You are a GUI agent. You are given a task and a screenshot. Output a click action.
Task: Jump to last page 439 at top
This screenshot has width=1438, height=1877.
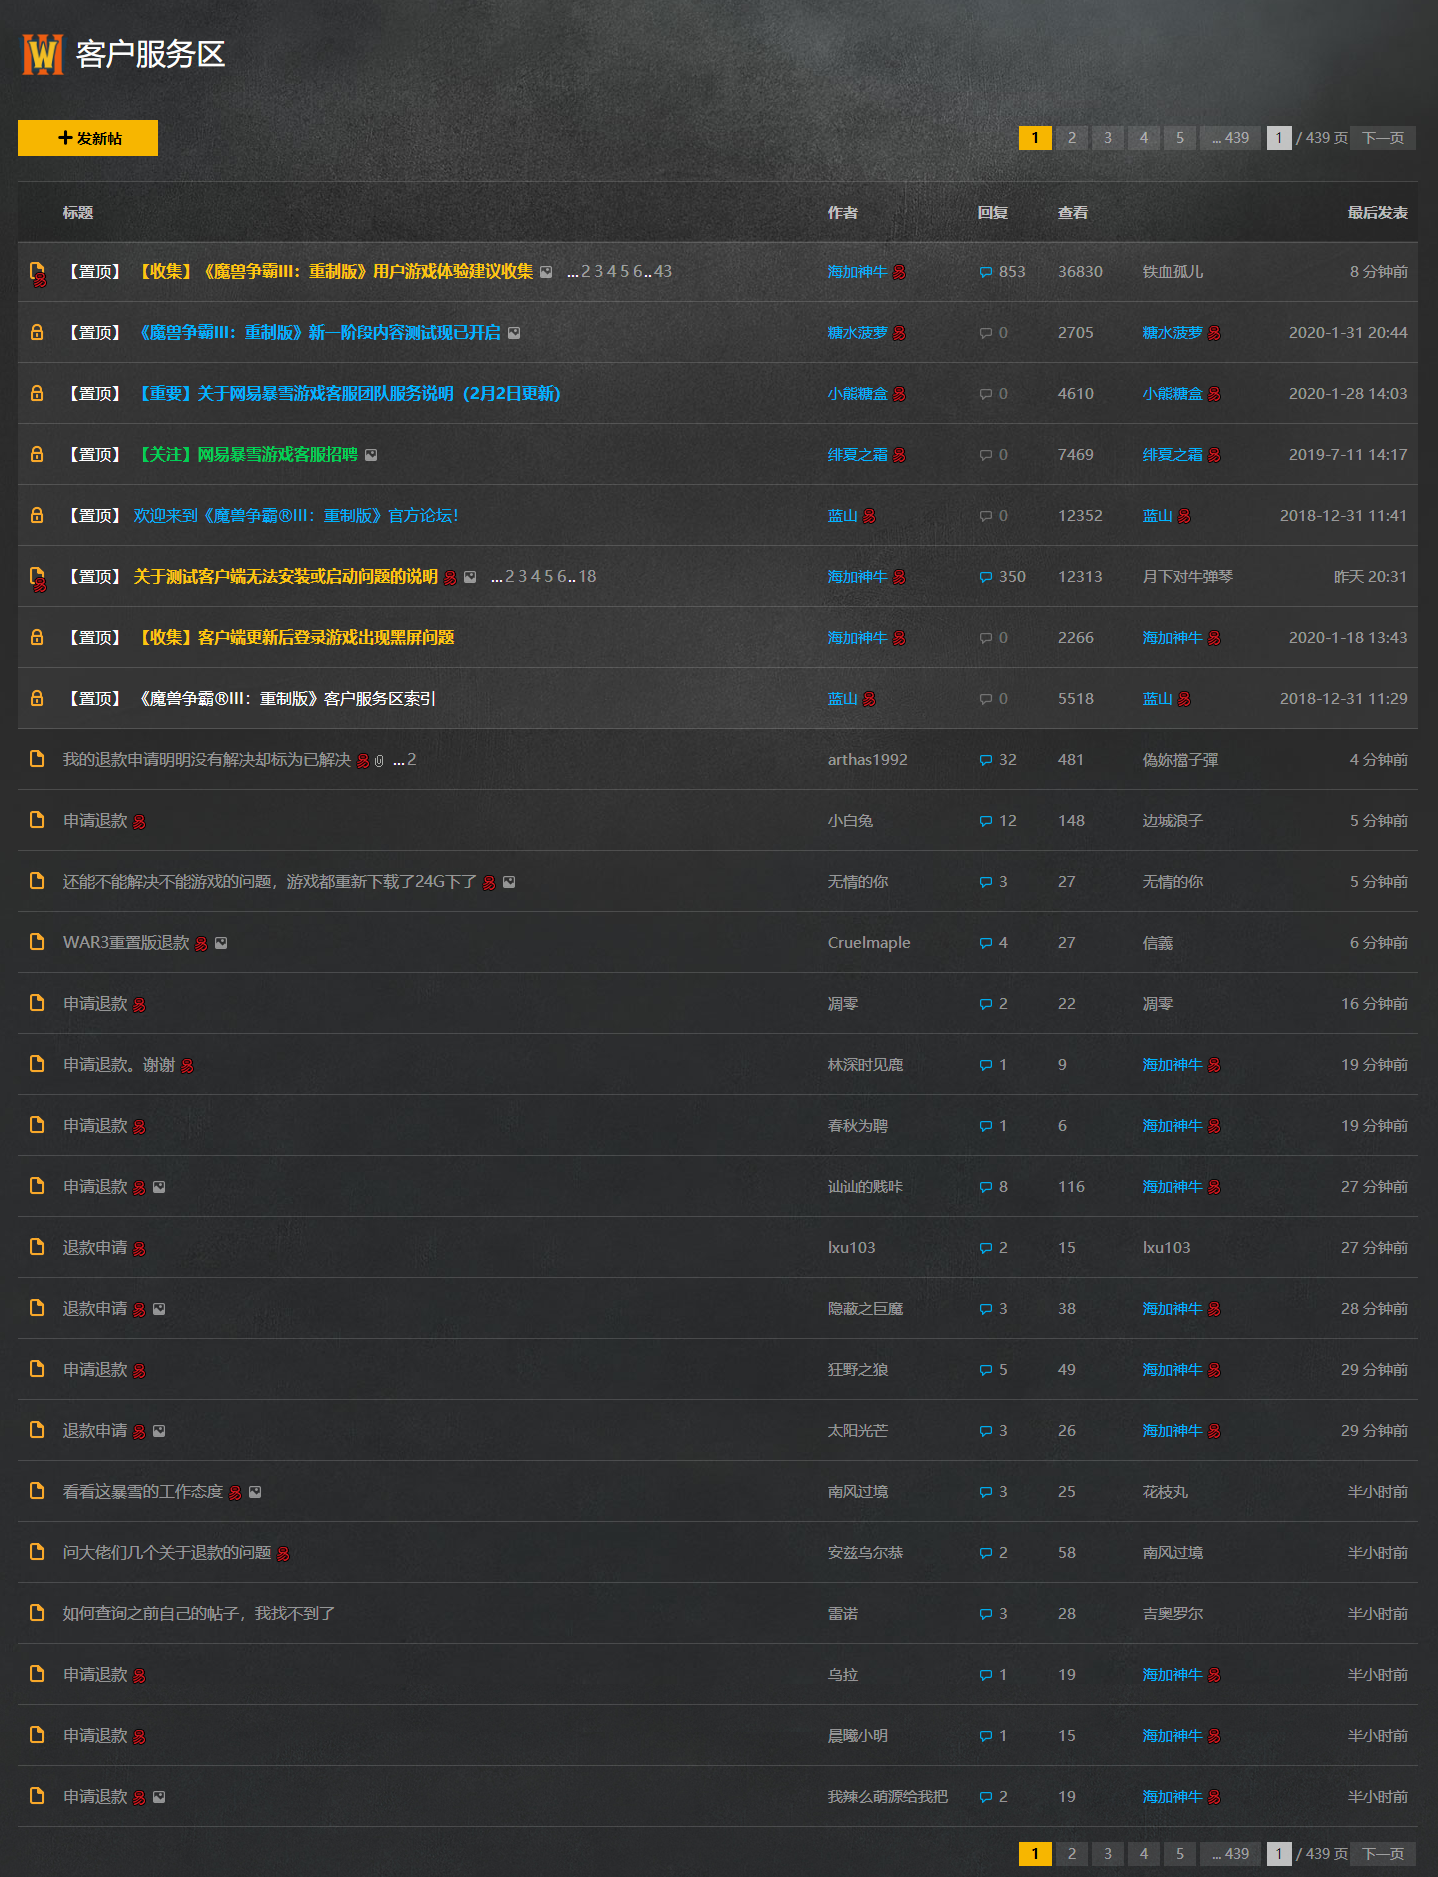(1230, 138)
